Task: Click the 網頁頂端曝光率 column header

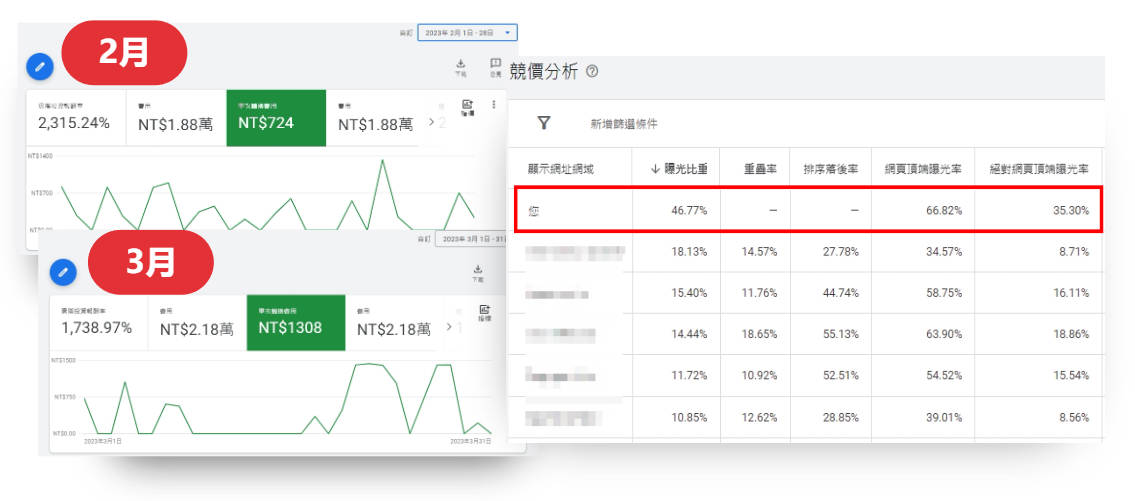Action: coord(923,169)
